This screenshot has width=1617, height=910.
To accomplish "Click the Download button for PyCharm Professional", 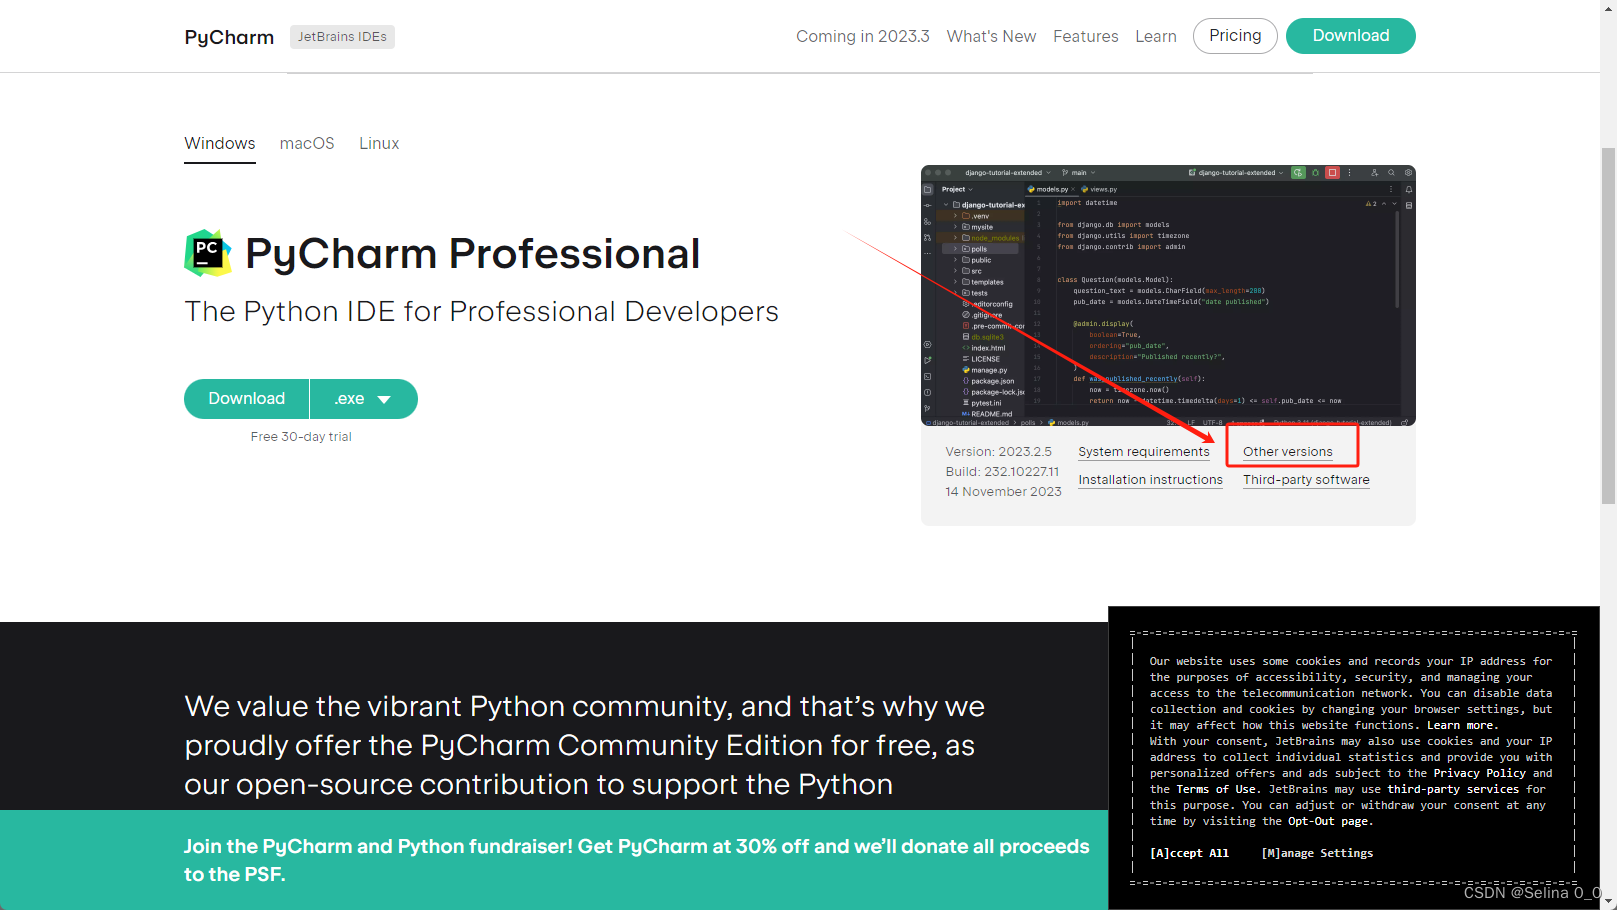I will [x=246, y=398].
